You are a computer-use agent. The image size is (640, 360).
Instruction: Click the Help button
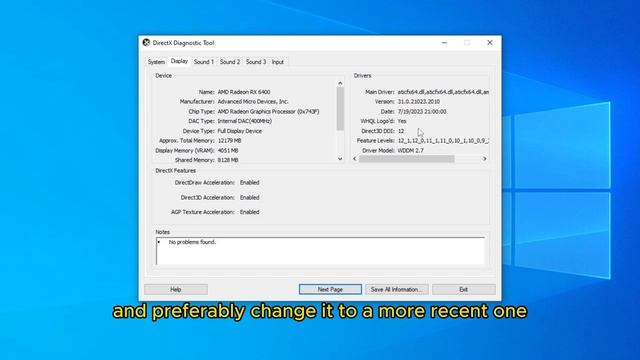click(176, 289)
